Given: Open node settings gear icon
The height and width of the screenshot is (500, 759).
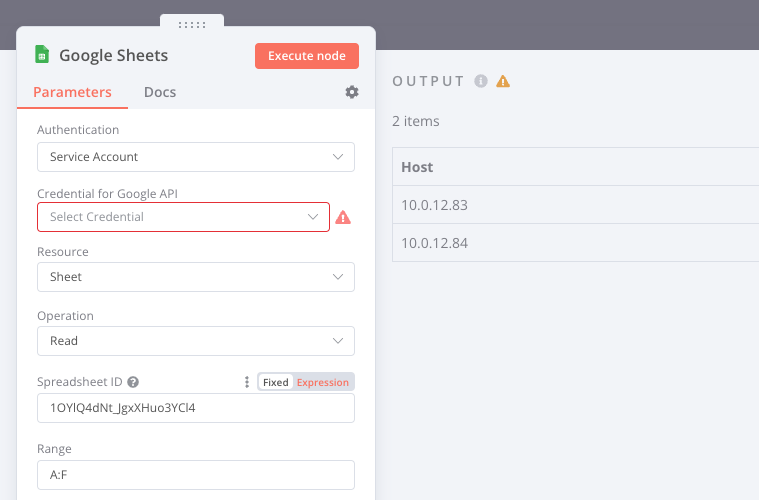Looking at the screenshot, I should pyautogui.click(x=352, y=92).
